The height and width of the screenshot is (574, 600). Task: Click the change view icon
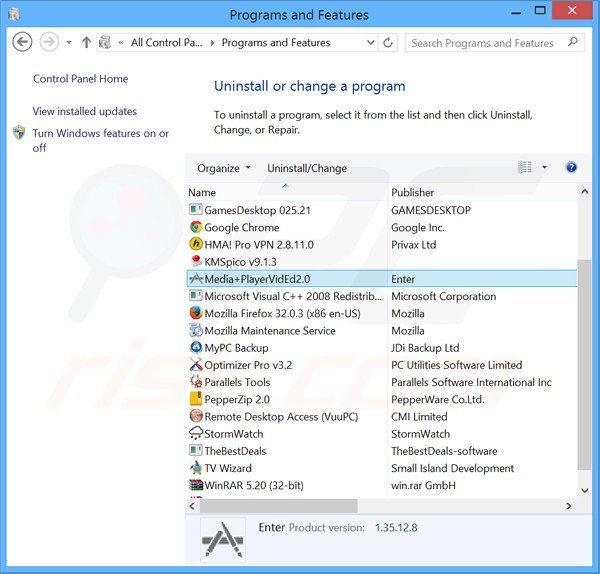pos(525,167)
